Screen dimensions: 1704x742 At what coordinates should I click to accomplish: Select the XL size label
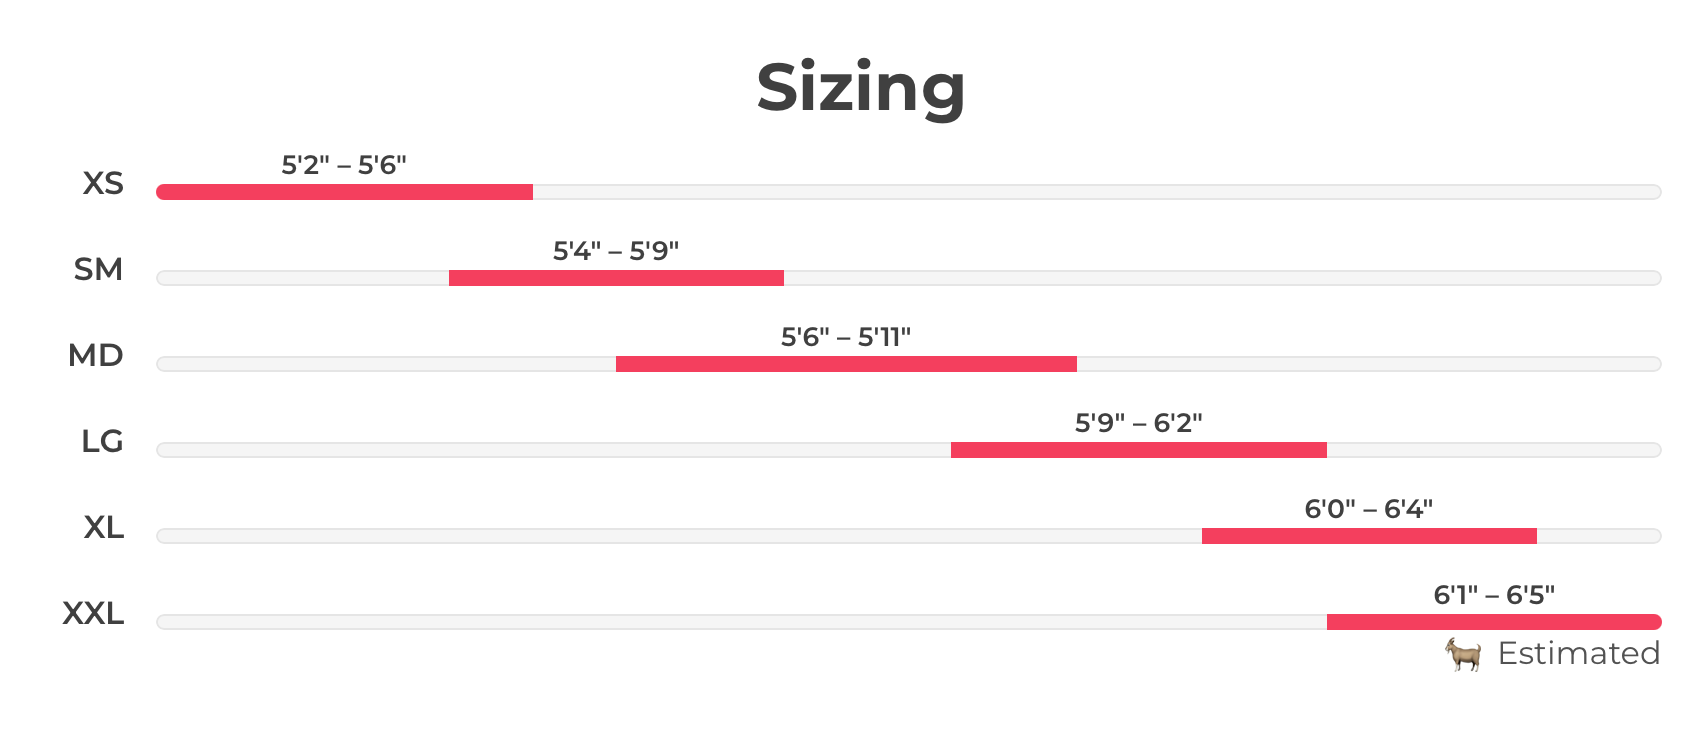tap(104, 528)
